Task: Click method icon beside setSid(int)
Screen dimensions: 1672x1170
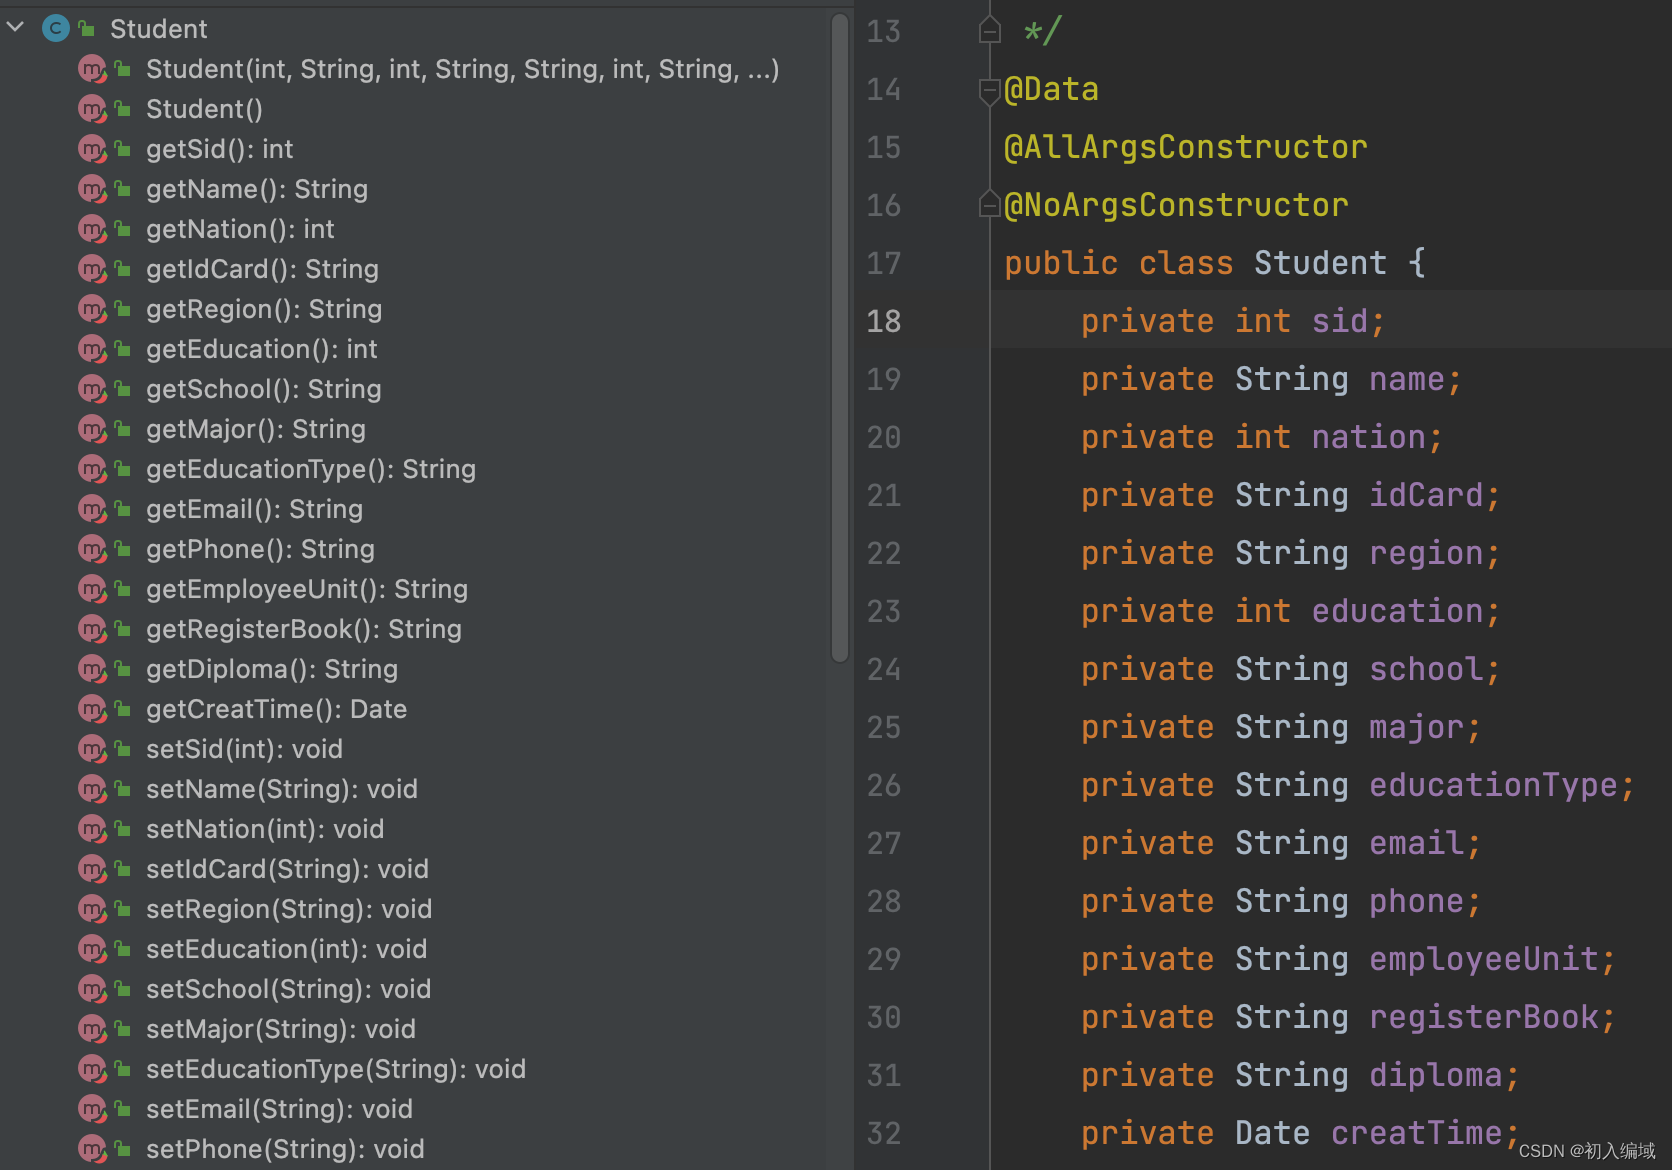Action: point(92,749)
